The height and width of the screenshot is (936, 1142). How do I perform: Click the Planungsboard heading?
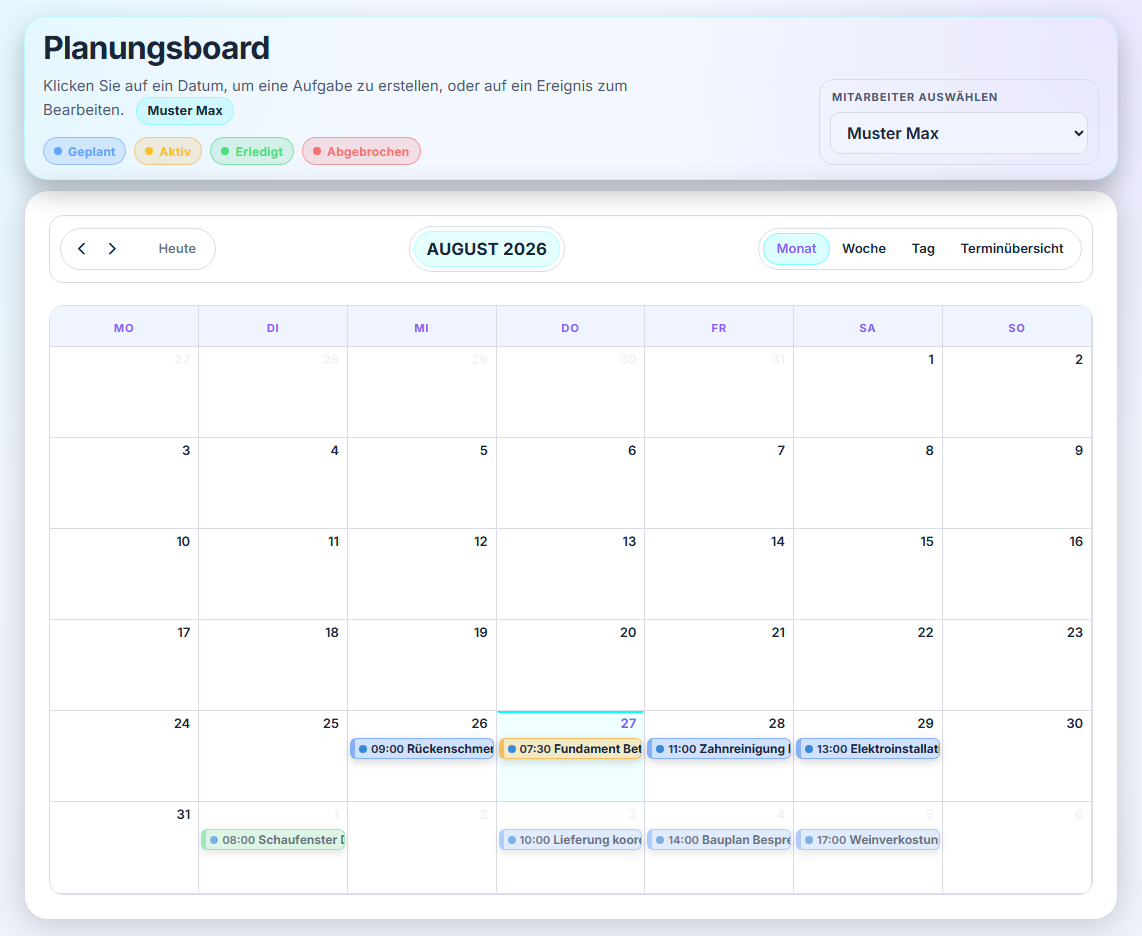pyautogui.click(x=157, y=48)
